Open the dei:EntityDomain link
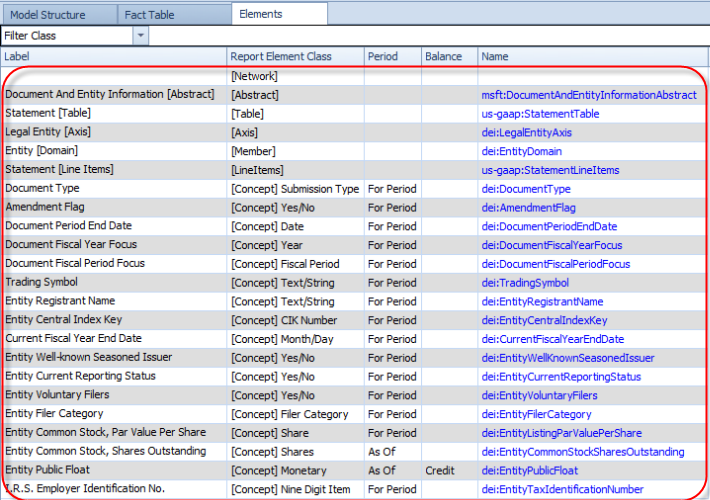Viewport: 710px width, 500px height. click(x=522, y=152)
